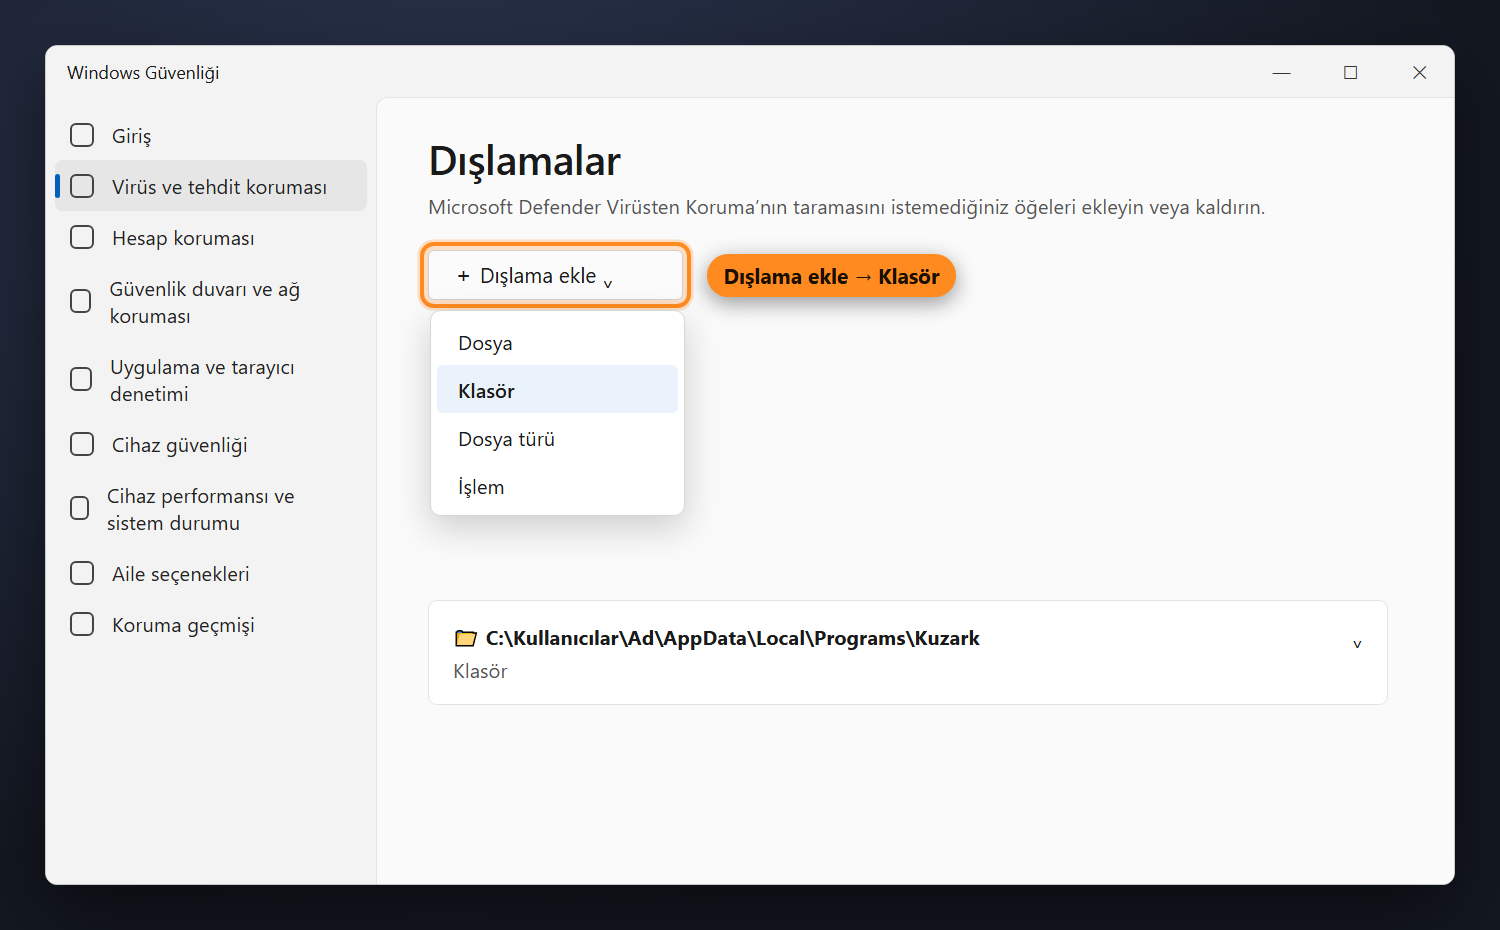Open the Dışlama ekle dropdown button
This screenshot has width=1500, height=930.
click(x=555, y=275)
